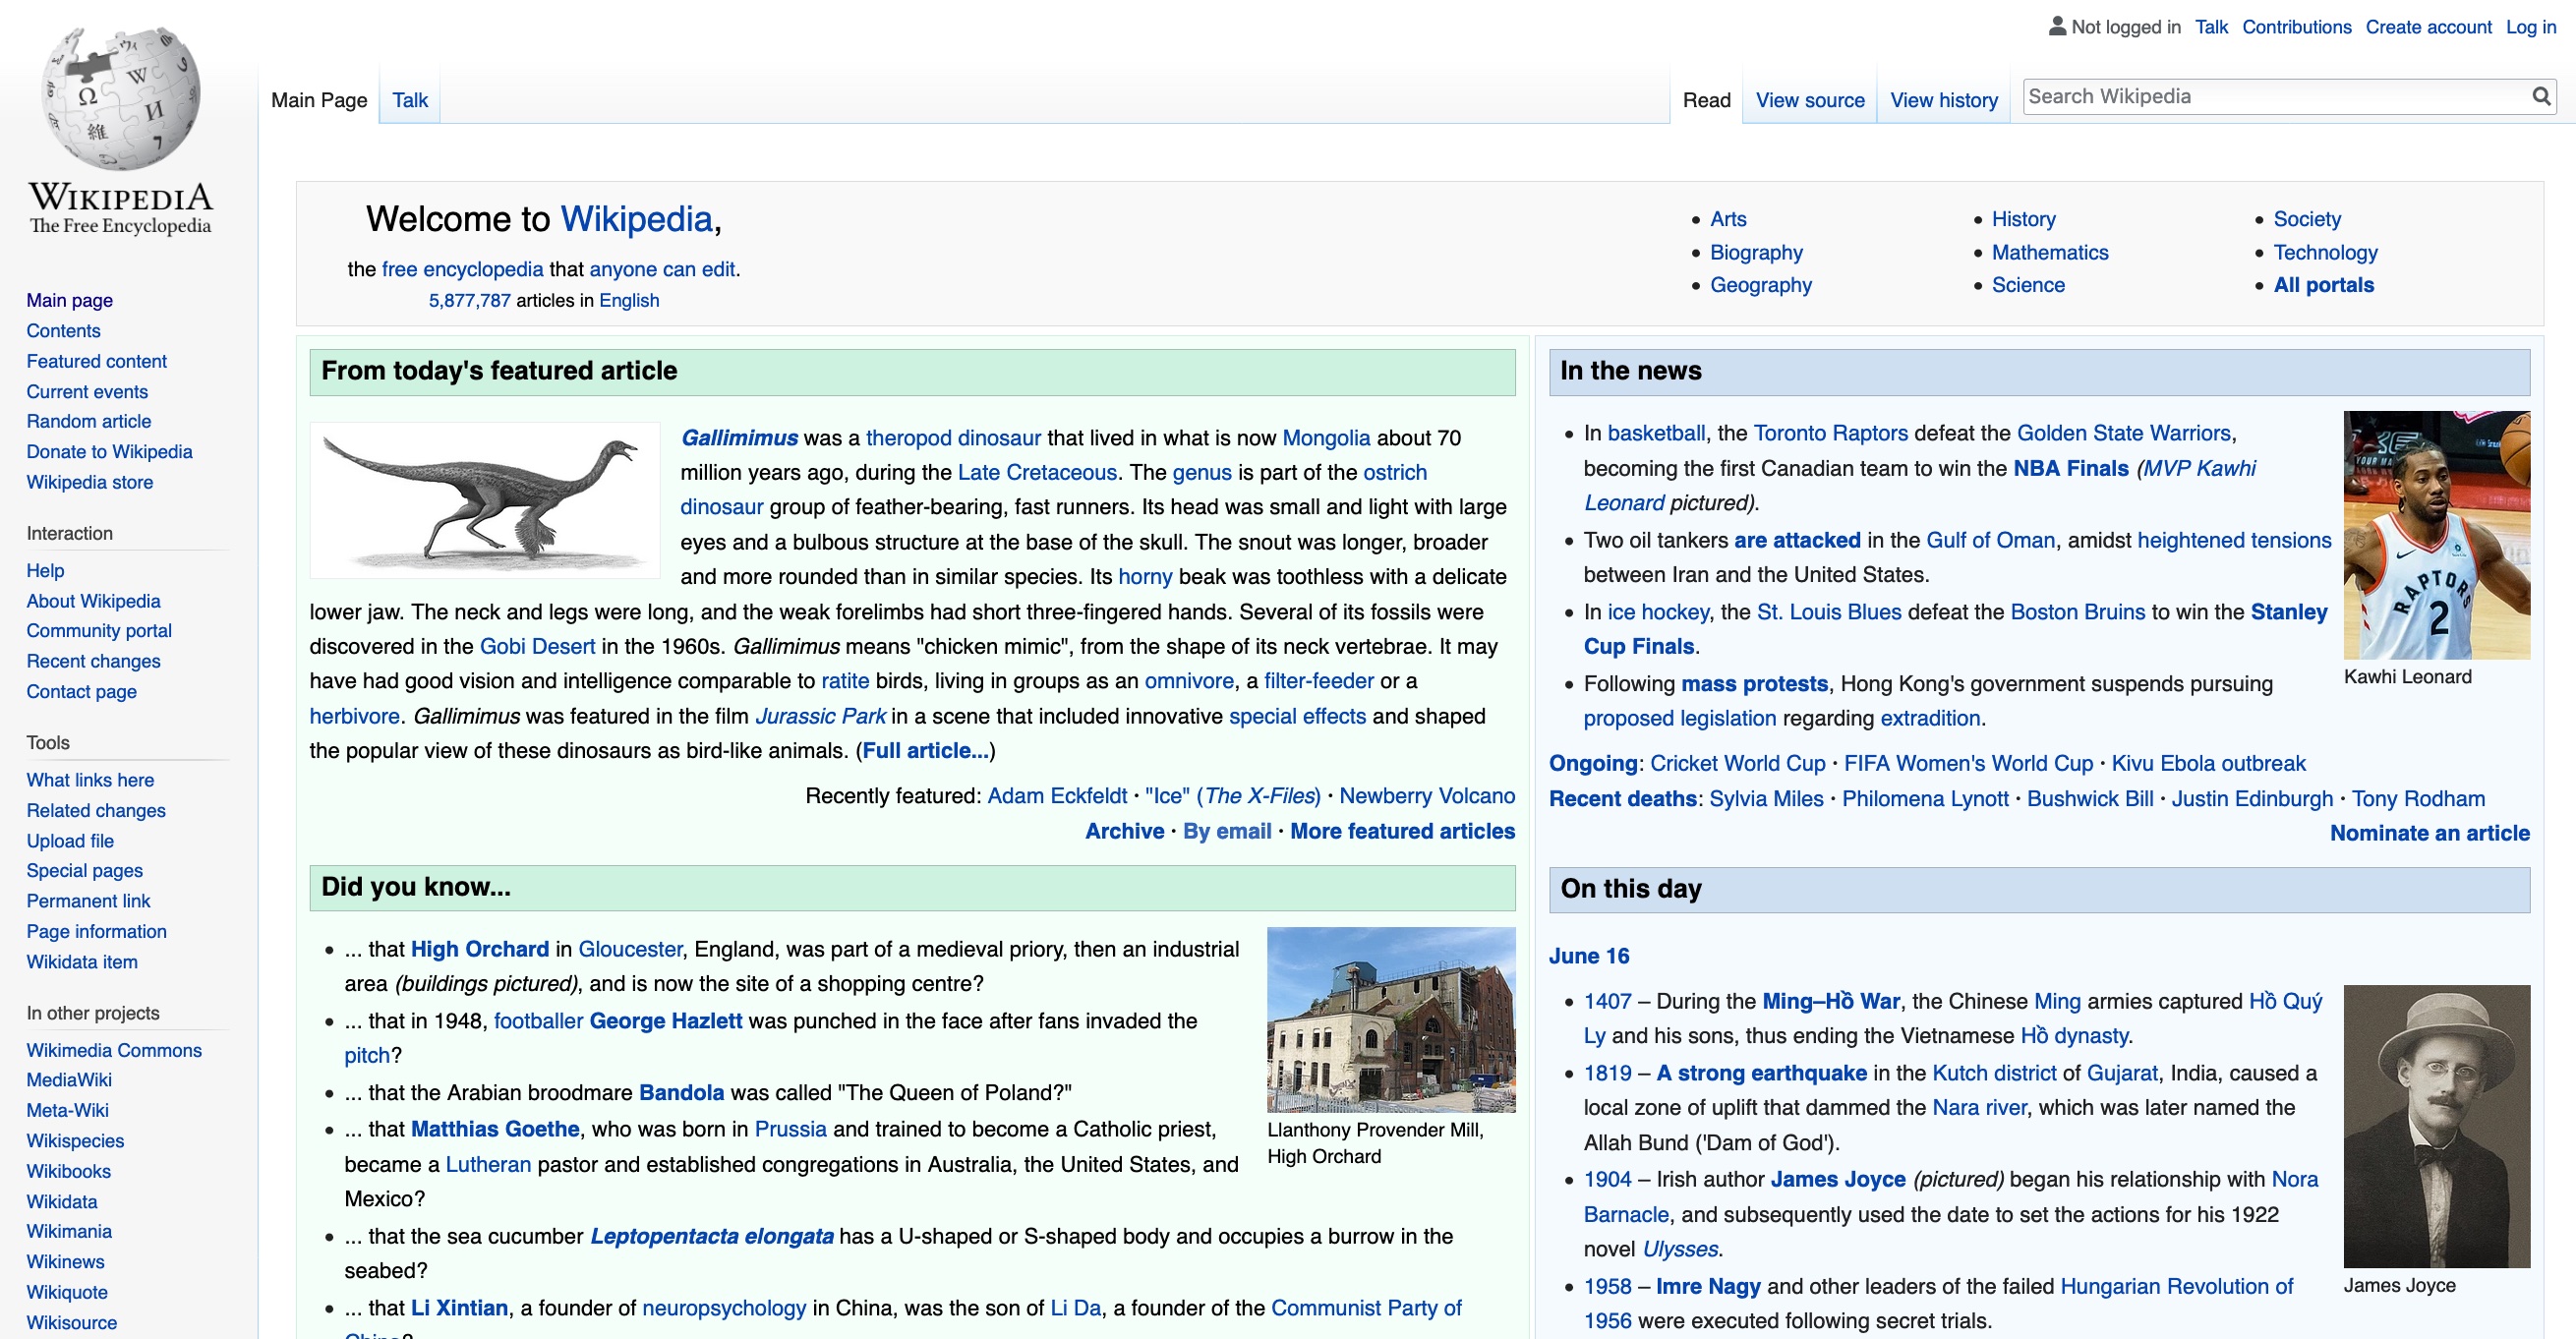Image resolution: width=2576 pixels, height=1339 pixels.
Task: Open the Science portal link
Action: [x=2029, y=284]
